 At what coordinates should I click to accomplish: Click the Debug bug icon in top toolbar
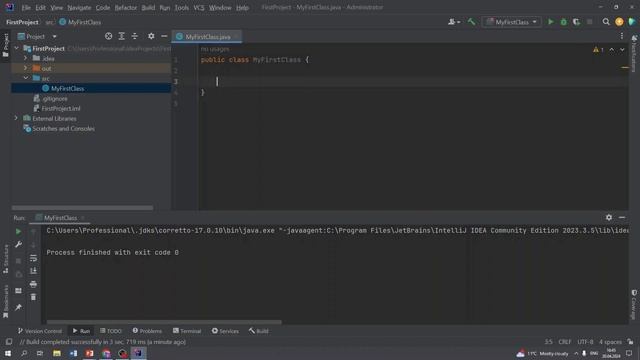point(564,22)
